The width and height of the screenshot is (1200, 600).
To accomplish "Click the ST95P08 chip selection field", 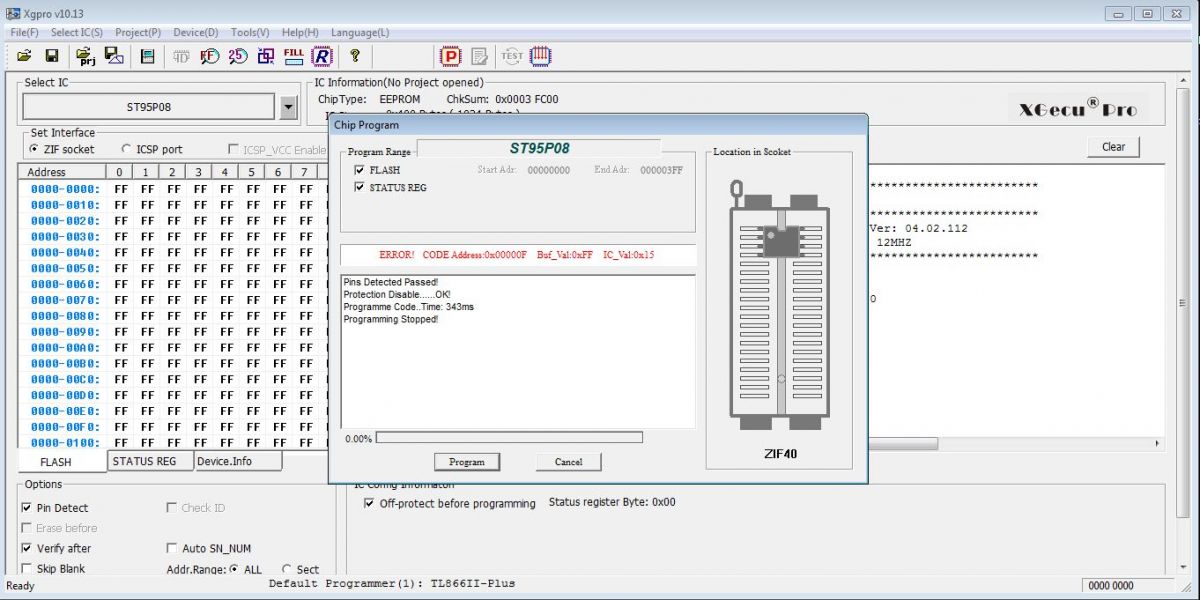I will 148,106.
